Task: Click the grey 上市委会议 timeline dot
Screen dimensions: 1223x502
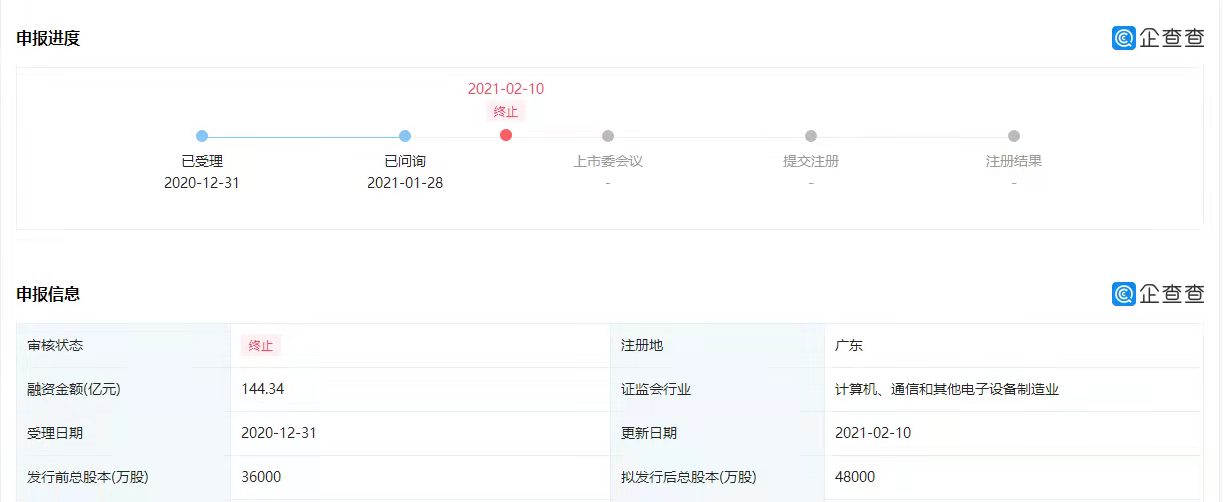Action: pos(608,136)
